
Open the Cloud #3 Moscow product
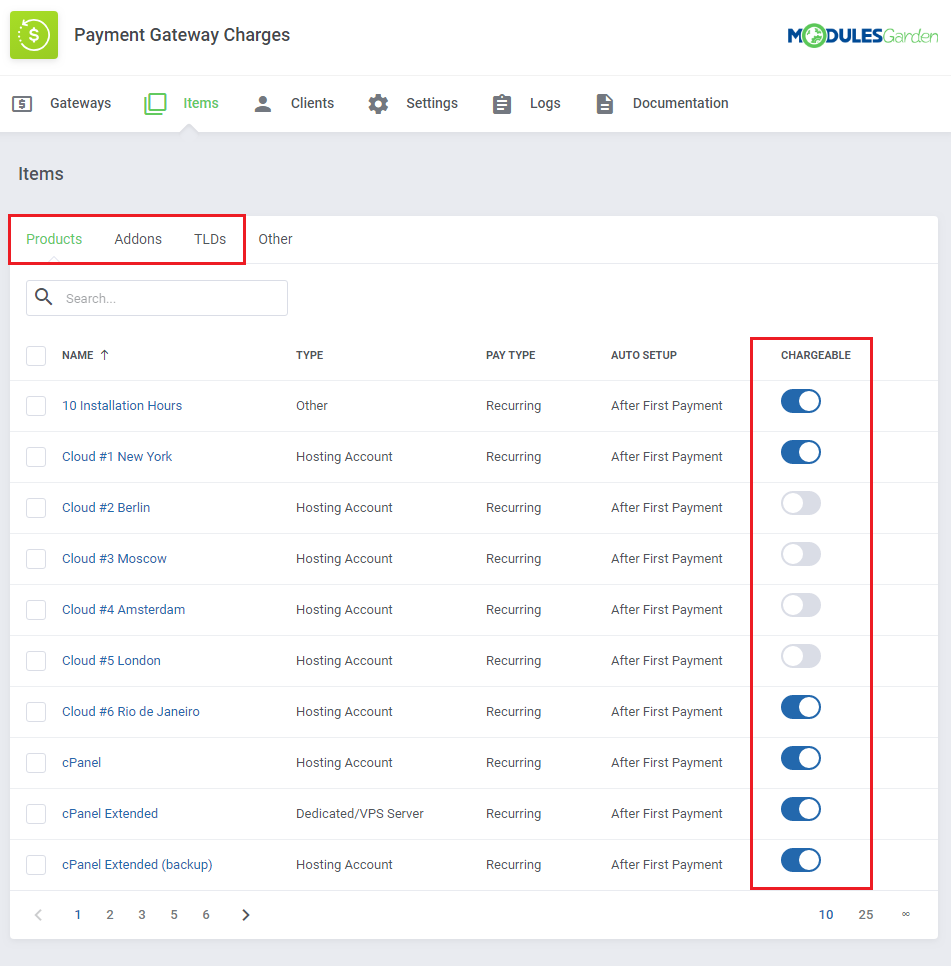pyautogui.click(x=115, y=559)
